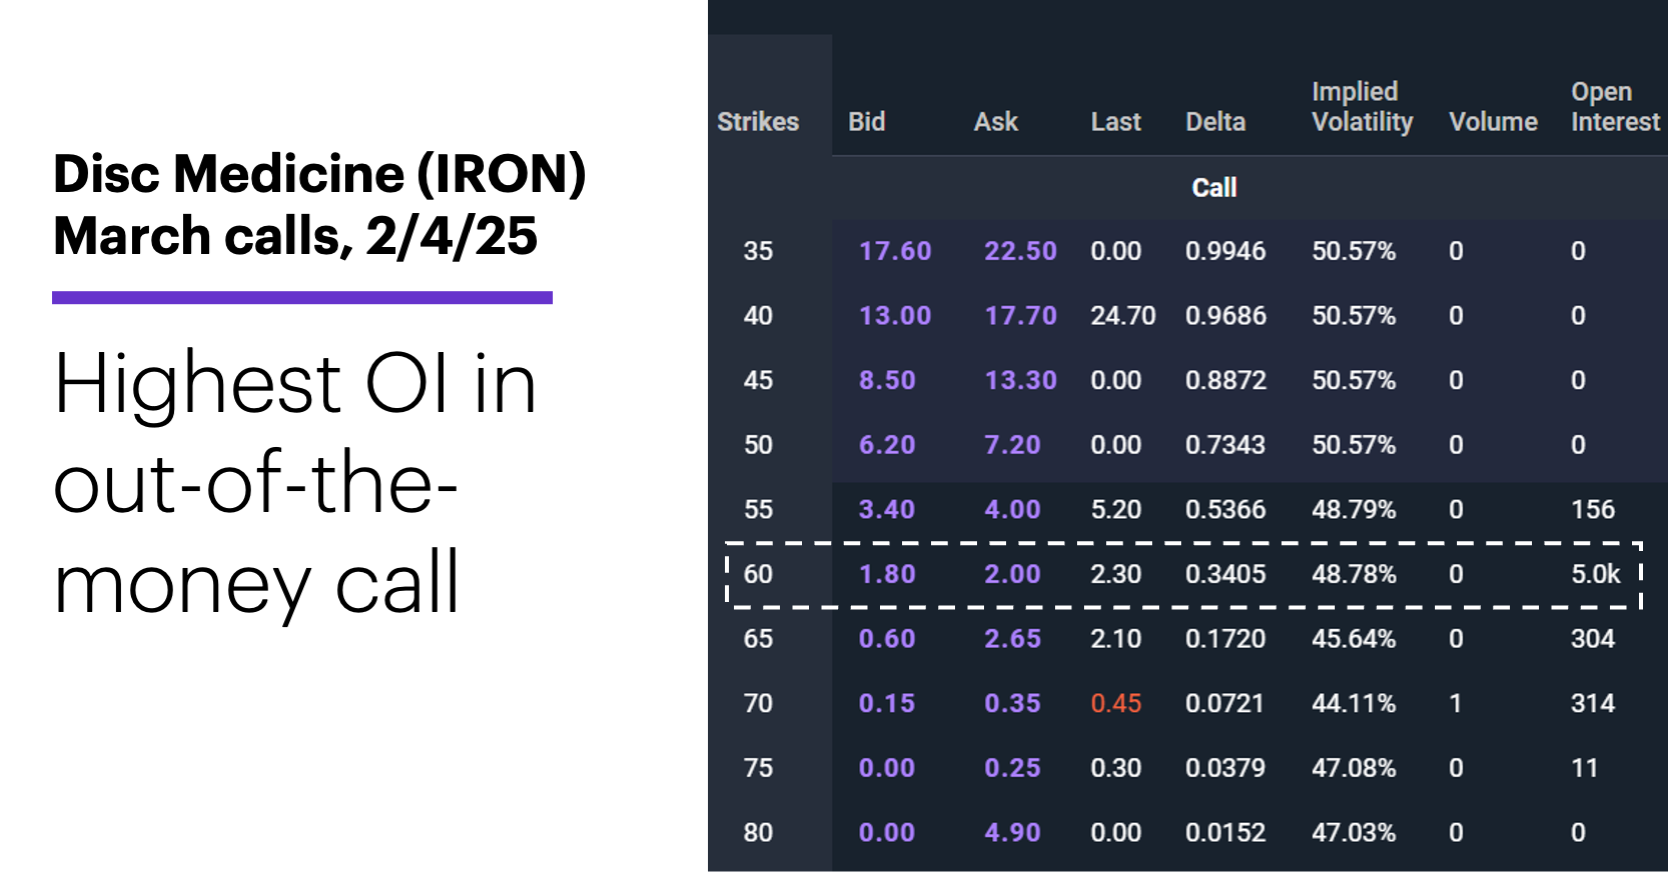This screenshot has width=1668, height=872.
Task: Click ask price 2.00
Action: tap(1012, 574)
